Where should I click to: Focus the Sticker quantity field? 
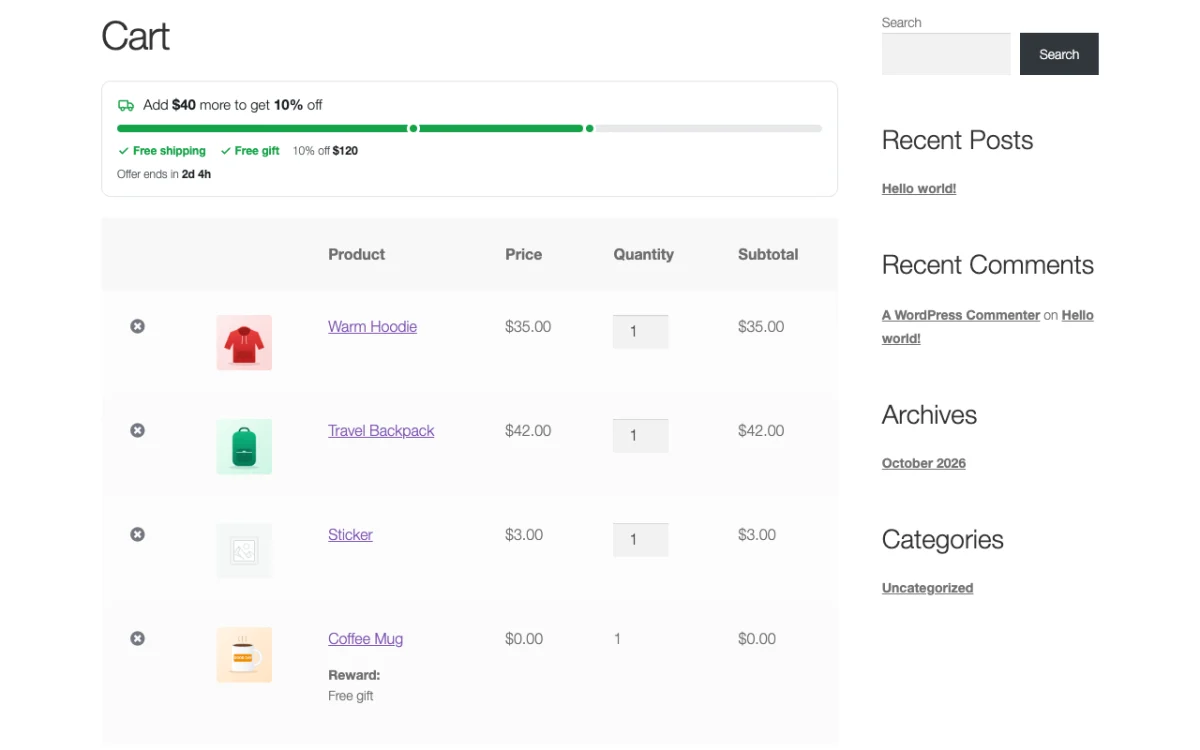[641, 540]
